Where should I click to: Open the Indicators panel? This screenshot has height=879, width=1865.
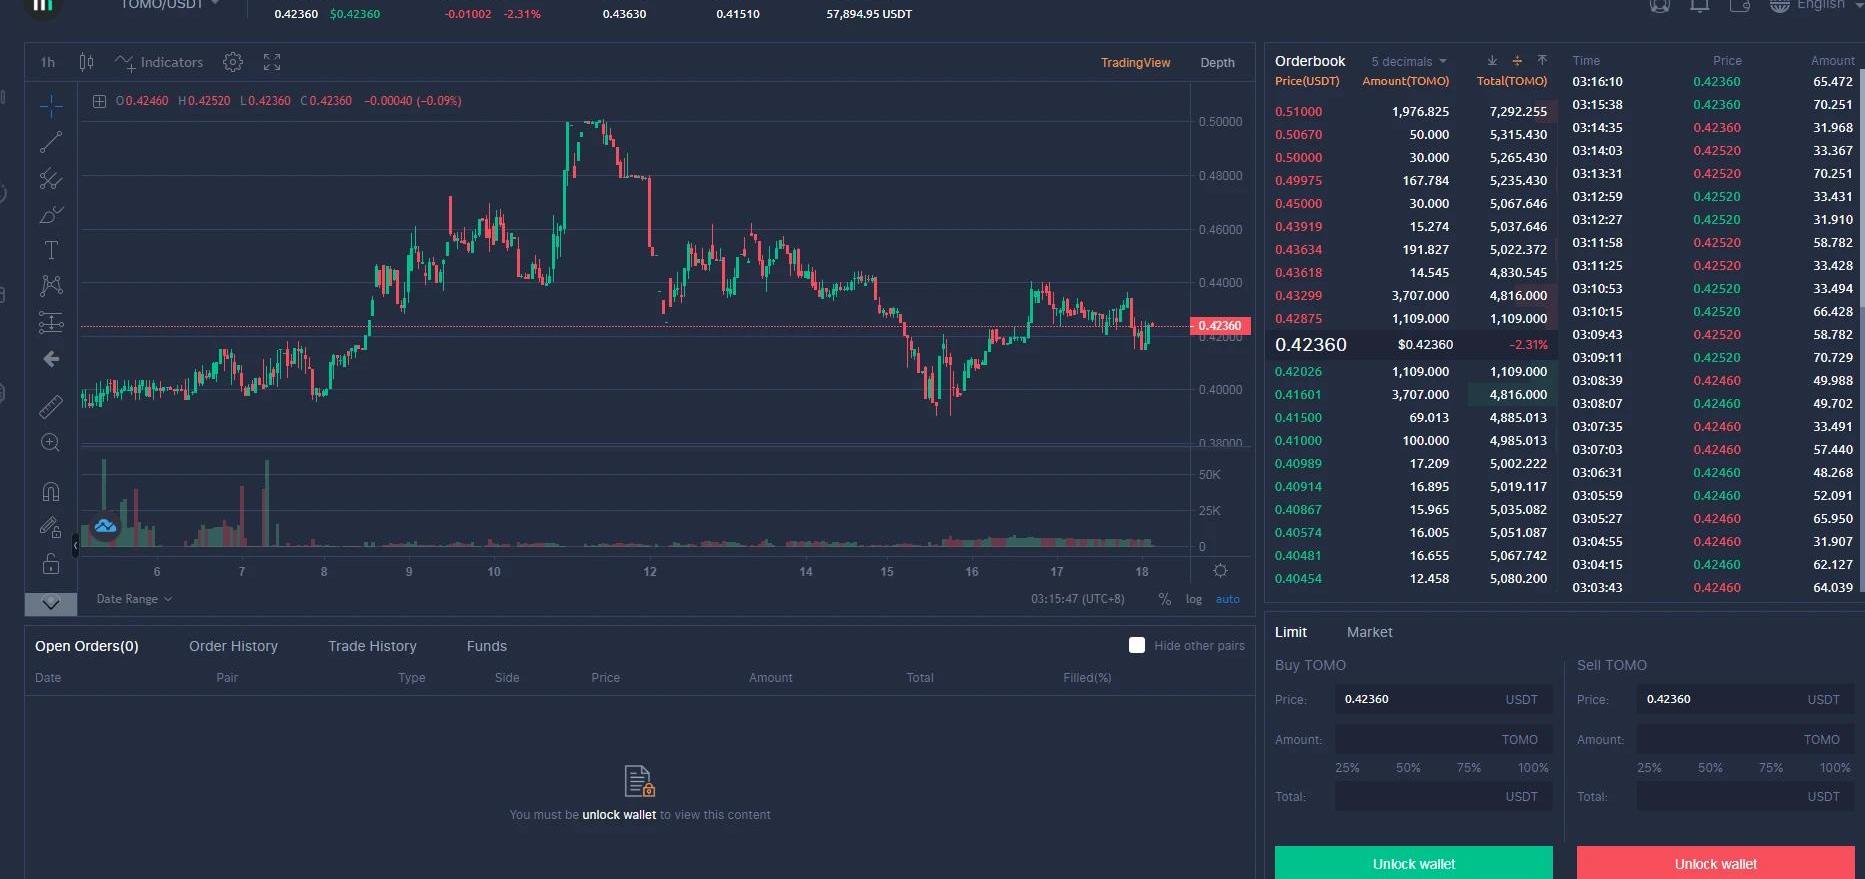pyautogui.click(x=159, y=62)
